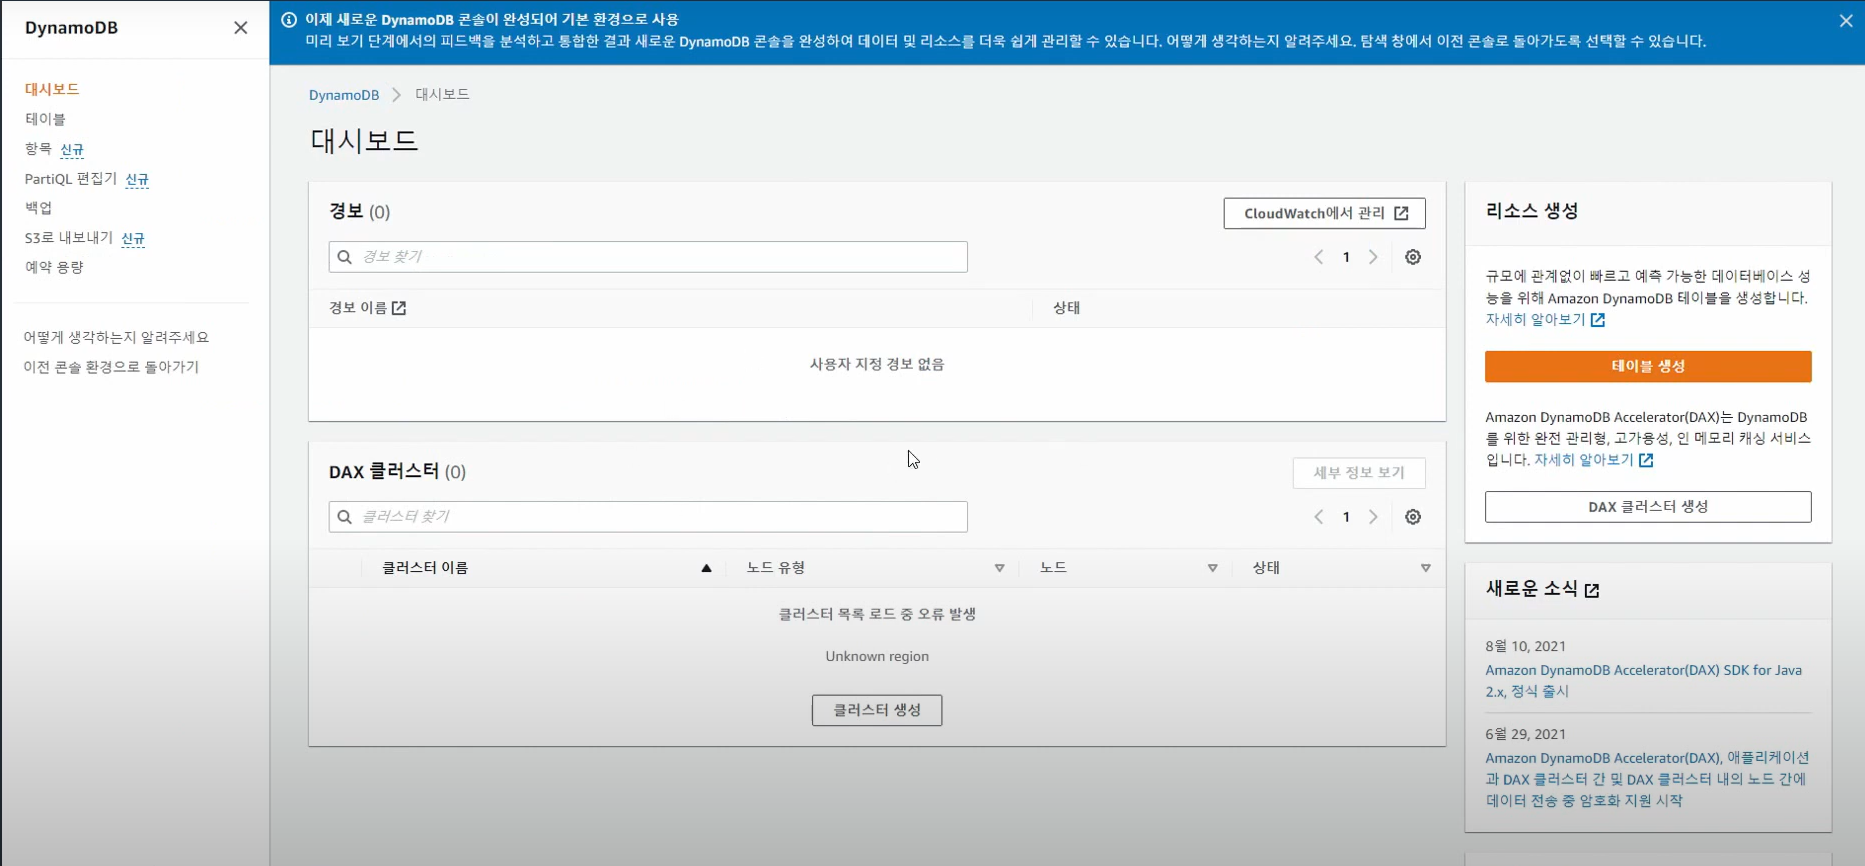
Task: Go to previous page of 경보 list
Action: point(1318,257)
